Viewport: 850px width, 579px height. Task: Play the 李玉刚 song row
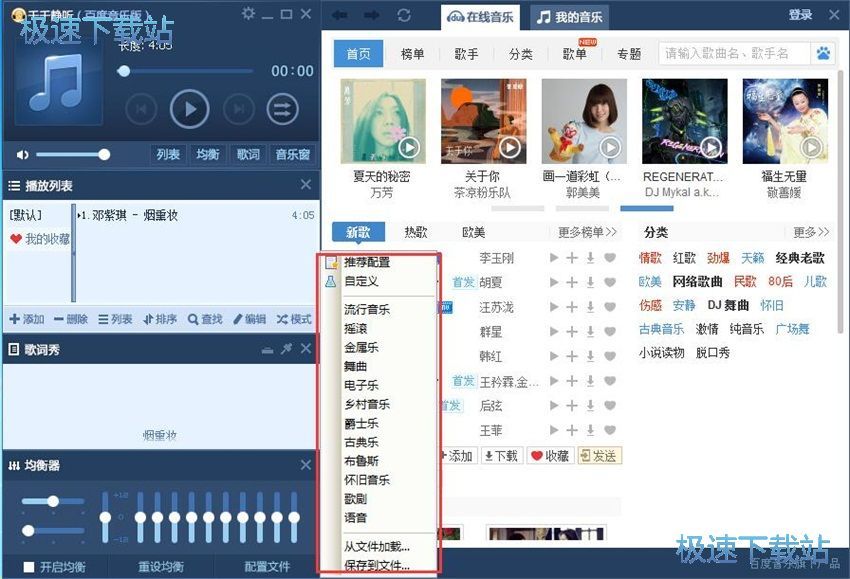tap(553, 258)
